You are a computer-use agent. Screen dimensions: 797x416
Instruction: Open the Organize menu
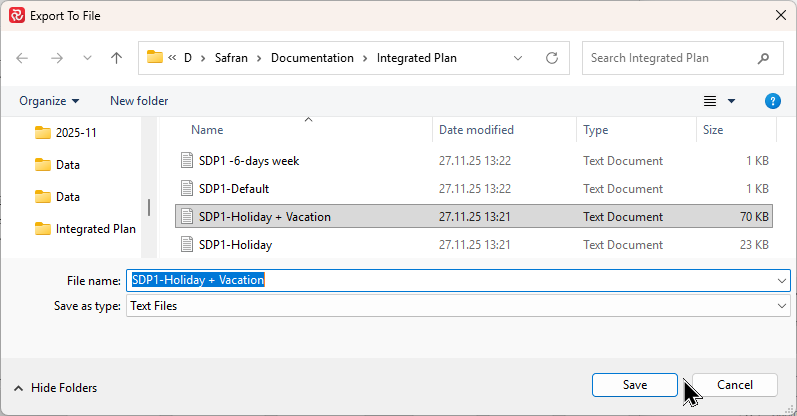point(49,101)
